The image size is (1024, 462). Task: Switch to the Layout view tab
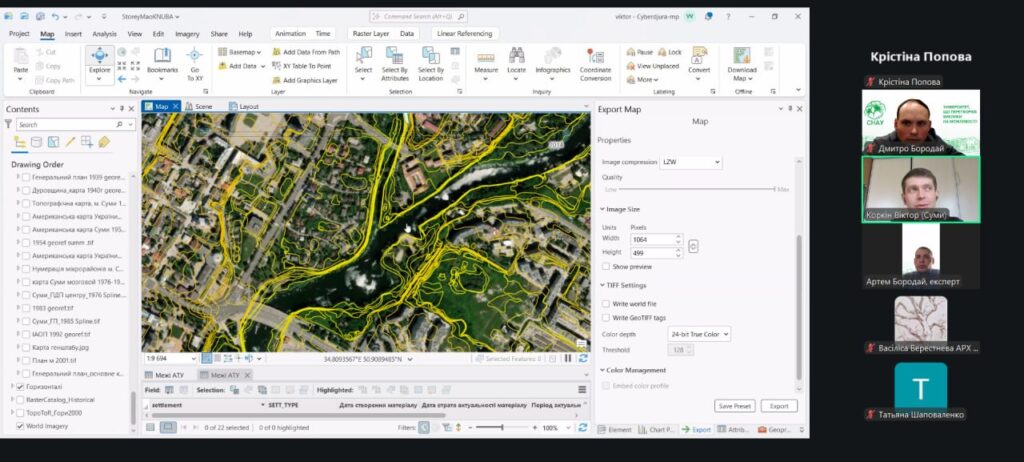coord(248,106)
